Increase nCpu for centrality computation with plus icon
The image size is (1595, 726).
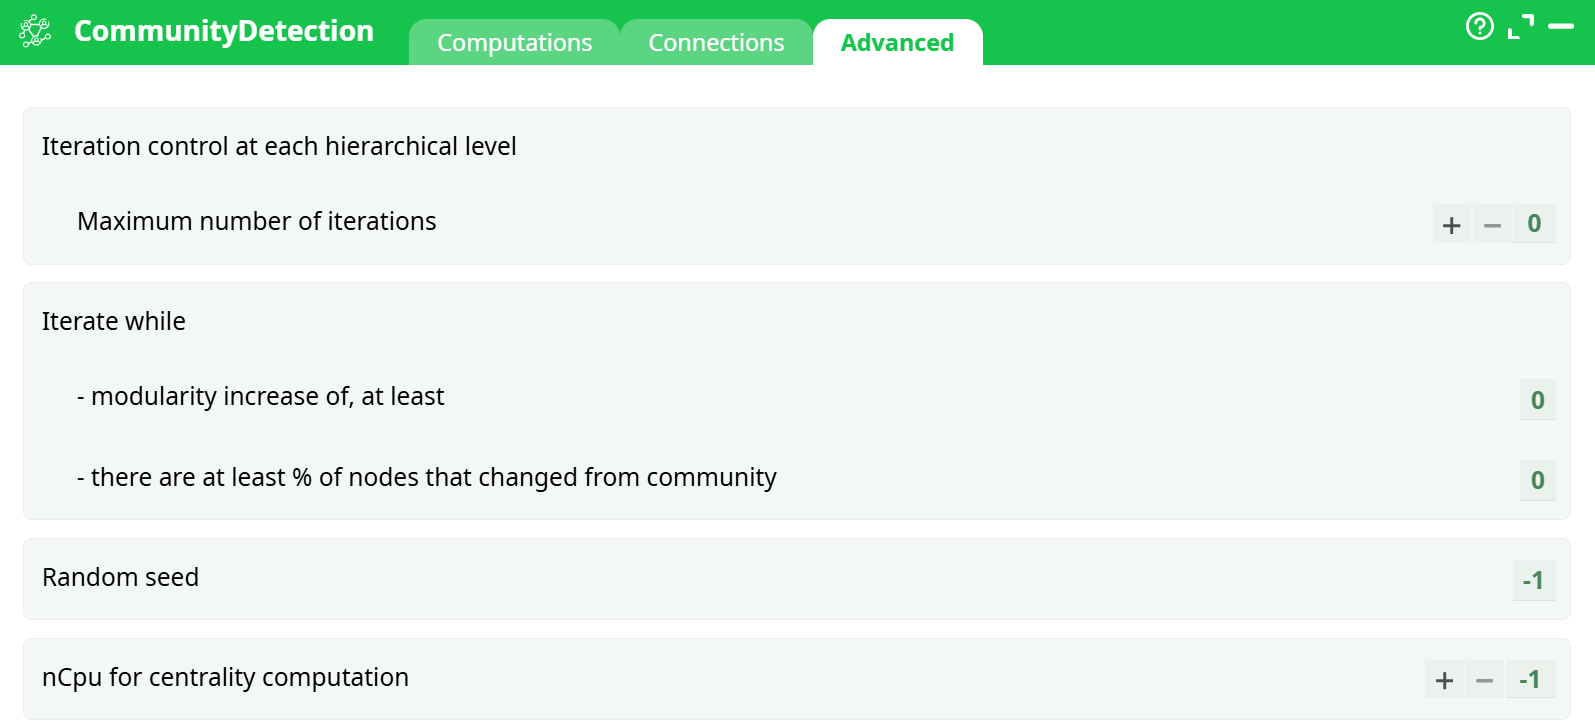coord(1444,679)
